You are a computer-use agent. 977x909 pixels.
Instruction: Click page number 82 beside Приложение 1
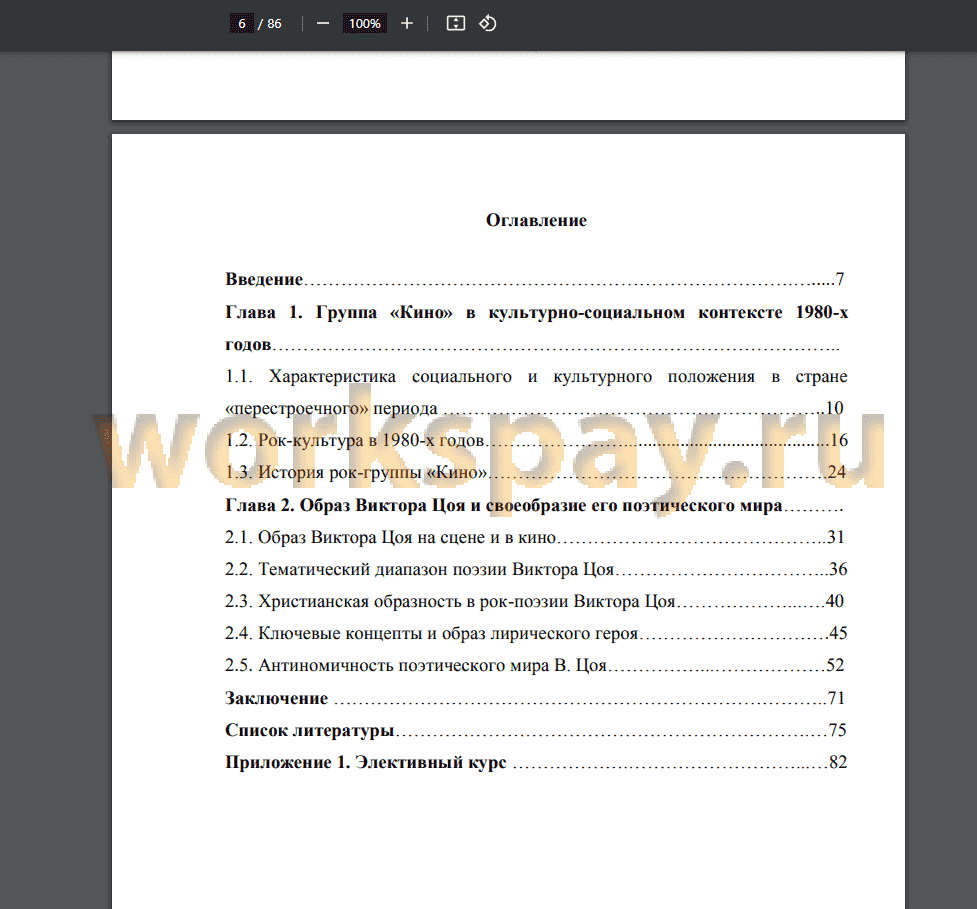pos(838,762)
